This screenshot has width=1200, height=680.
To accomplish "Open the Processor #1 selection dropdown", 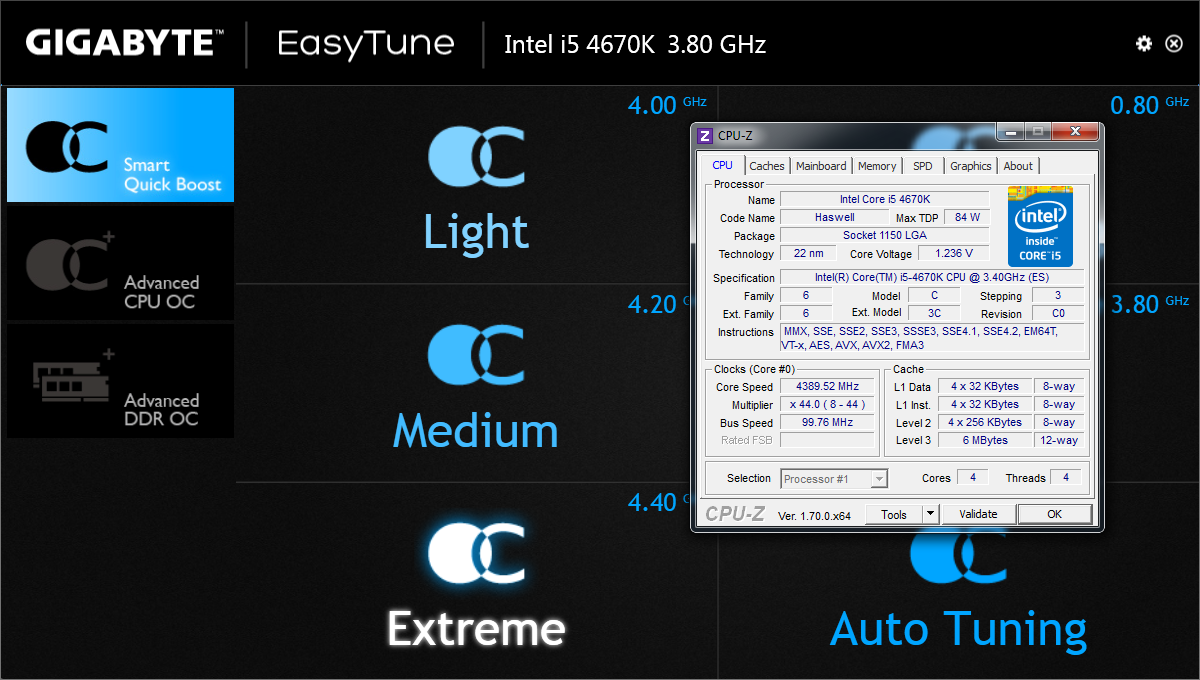I will [834, 479].
